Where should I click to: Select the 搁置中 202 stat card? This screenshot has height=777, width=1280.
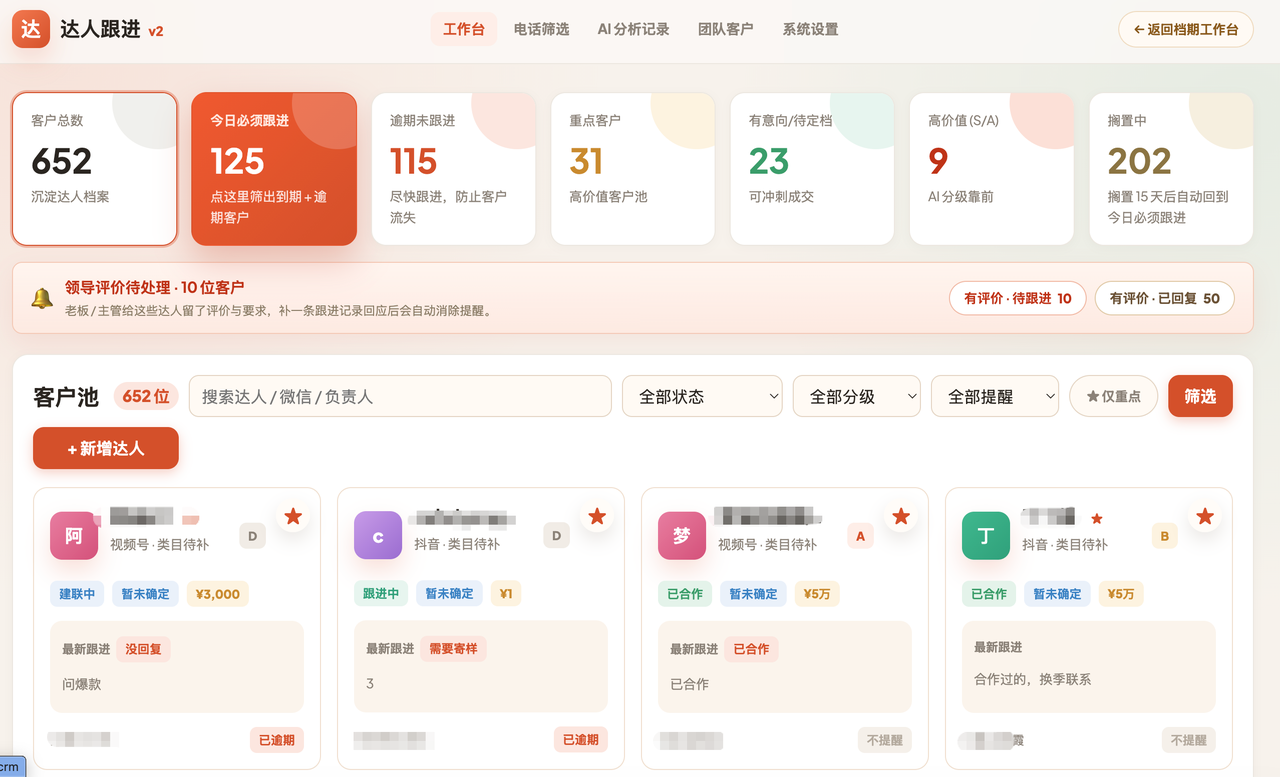click(1171, 169)
